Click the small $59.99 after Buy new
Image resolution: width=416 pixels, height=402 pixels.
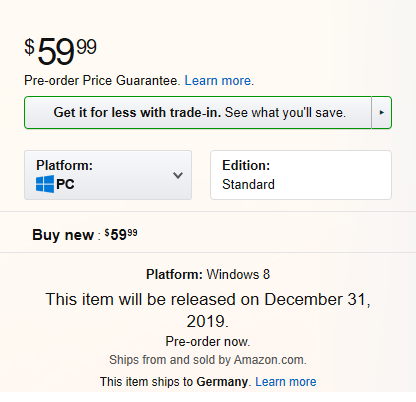[121, 234]
